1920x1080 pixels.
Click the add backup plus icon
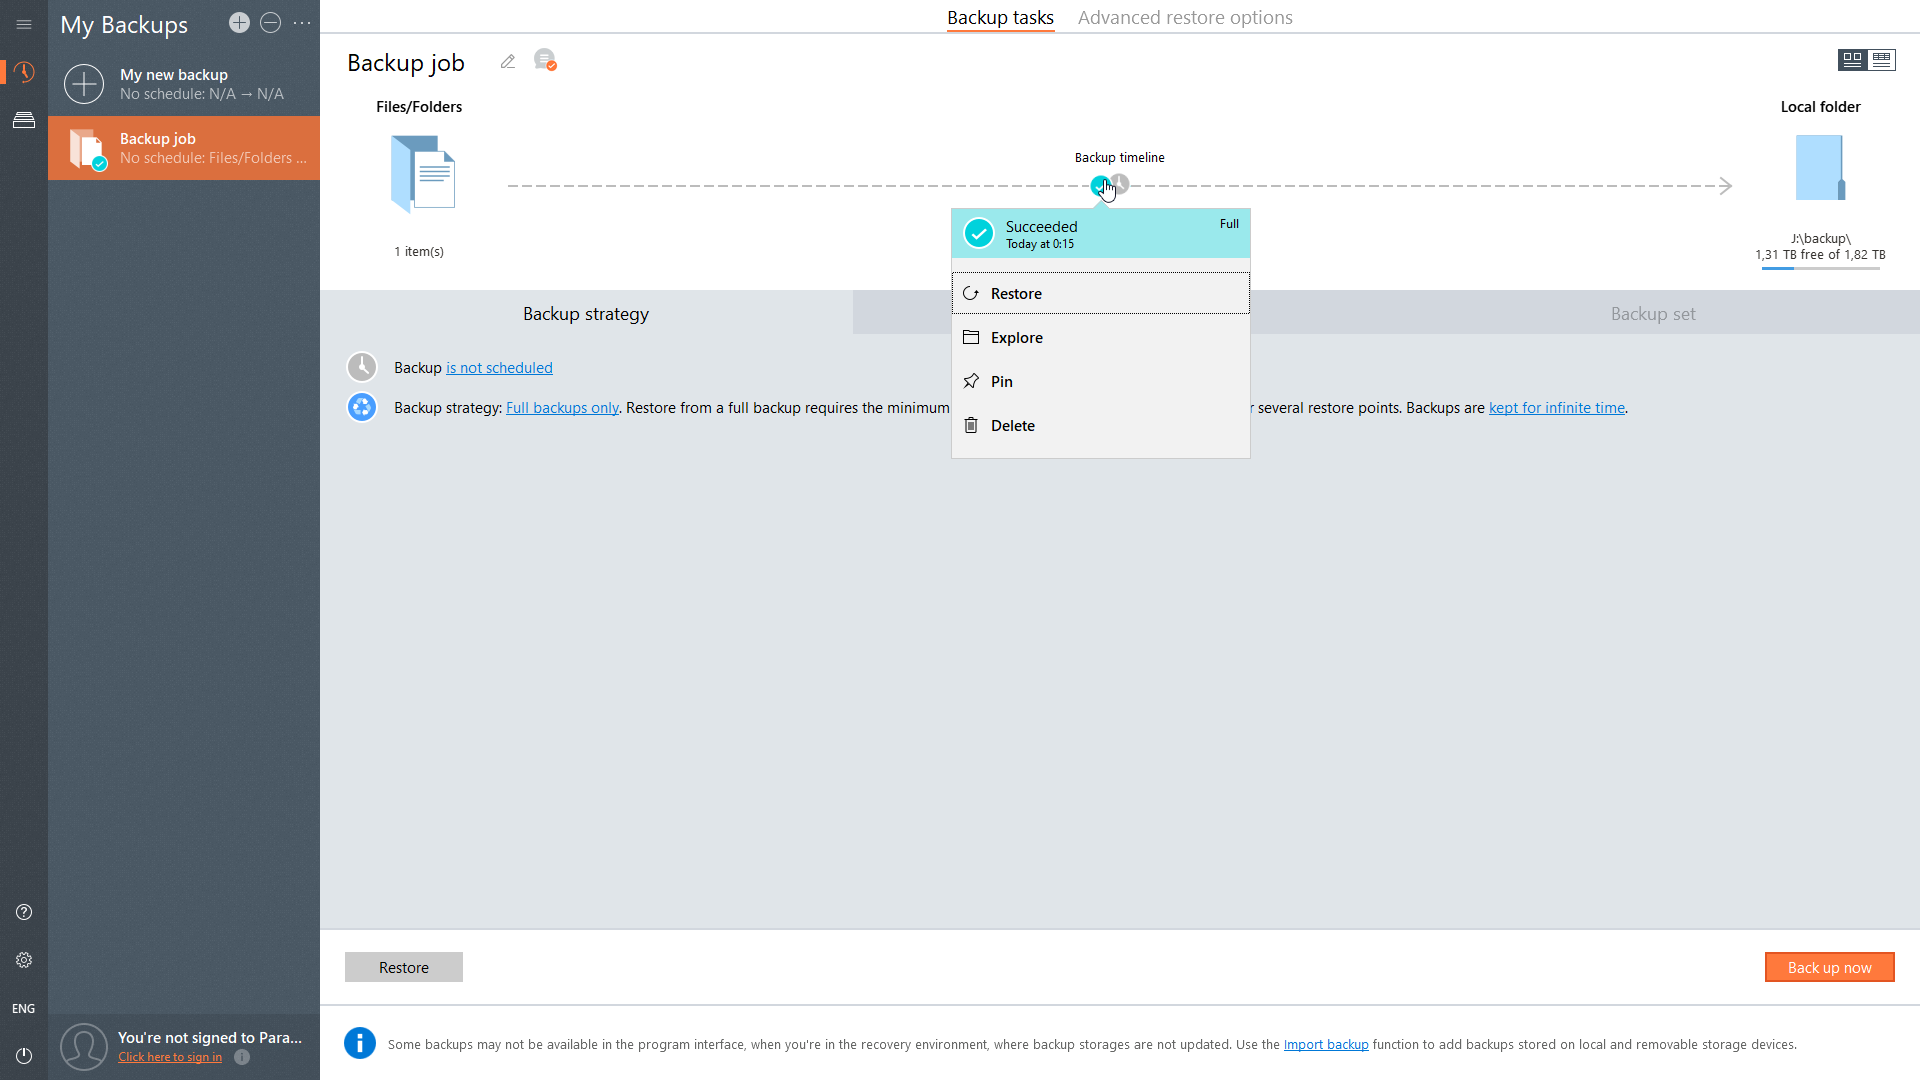click(238, 23)
